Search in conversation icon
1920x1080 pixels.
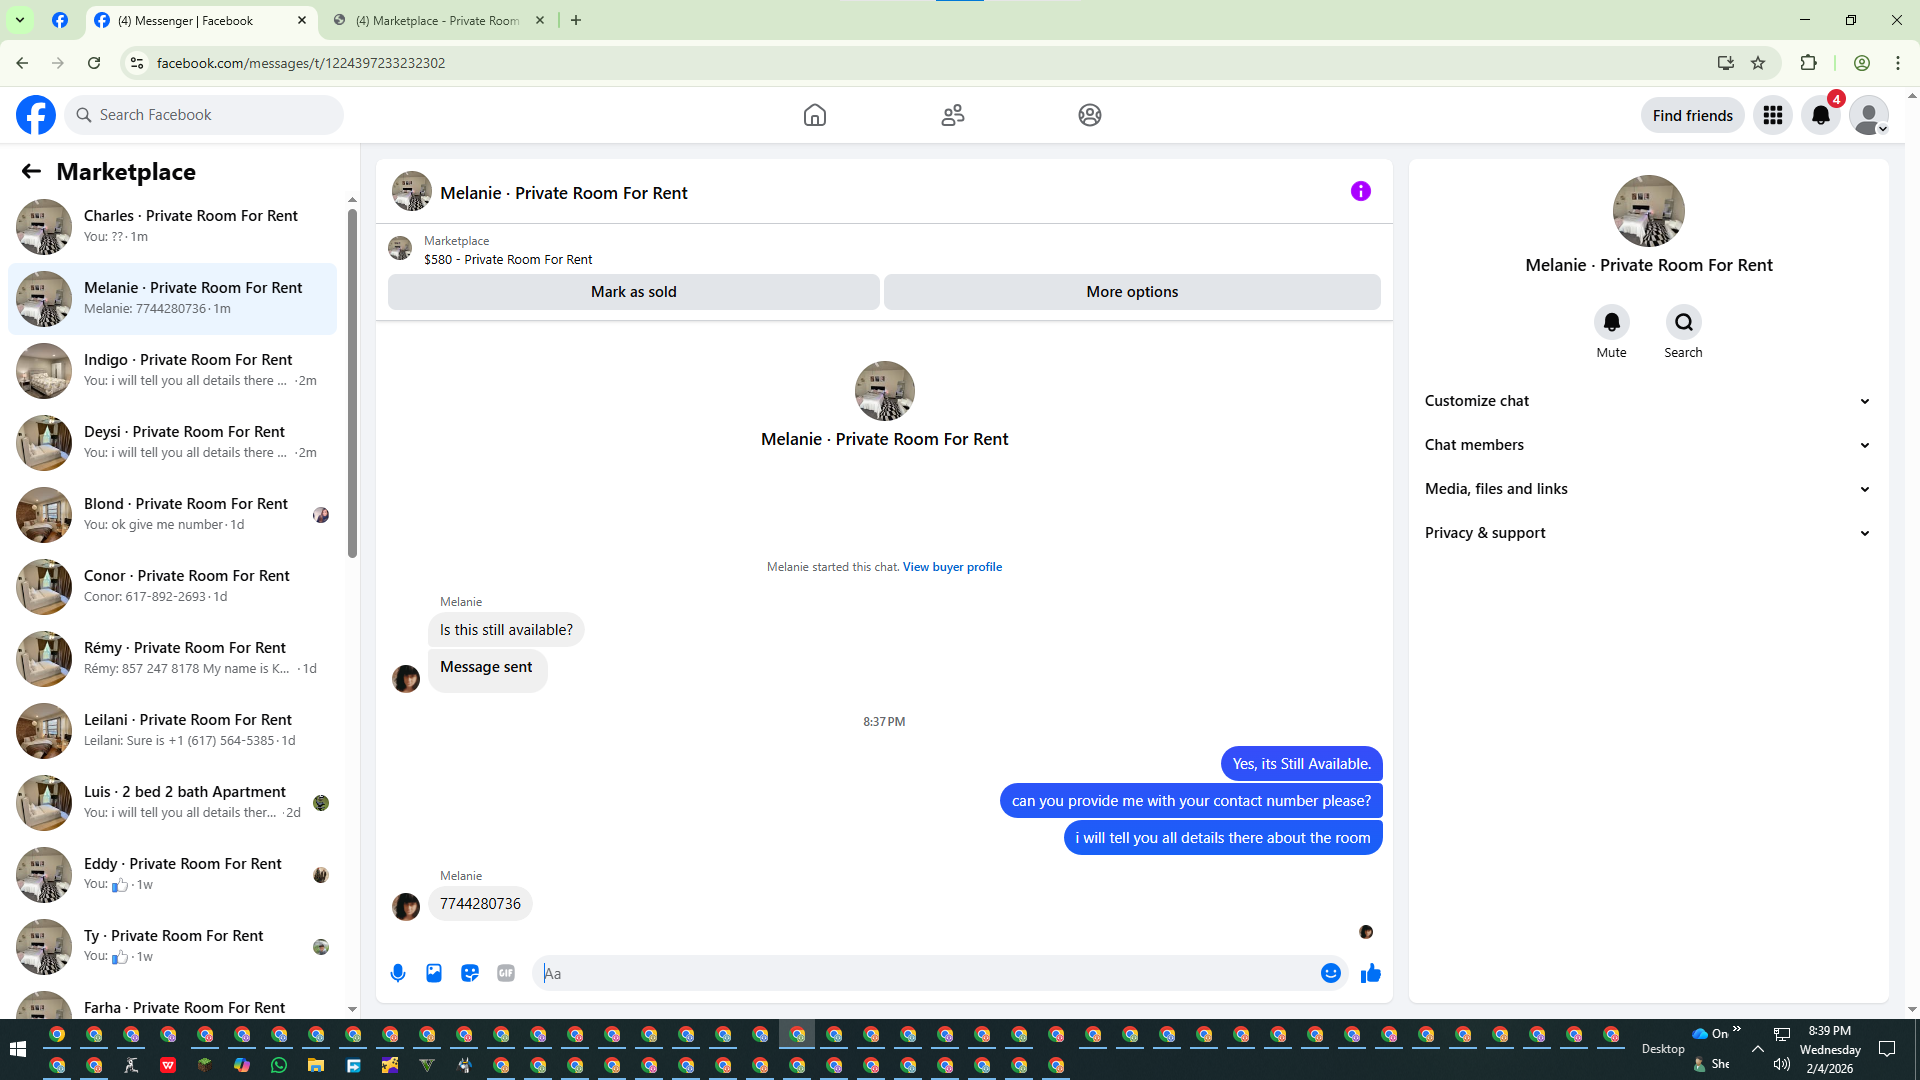1683,322
